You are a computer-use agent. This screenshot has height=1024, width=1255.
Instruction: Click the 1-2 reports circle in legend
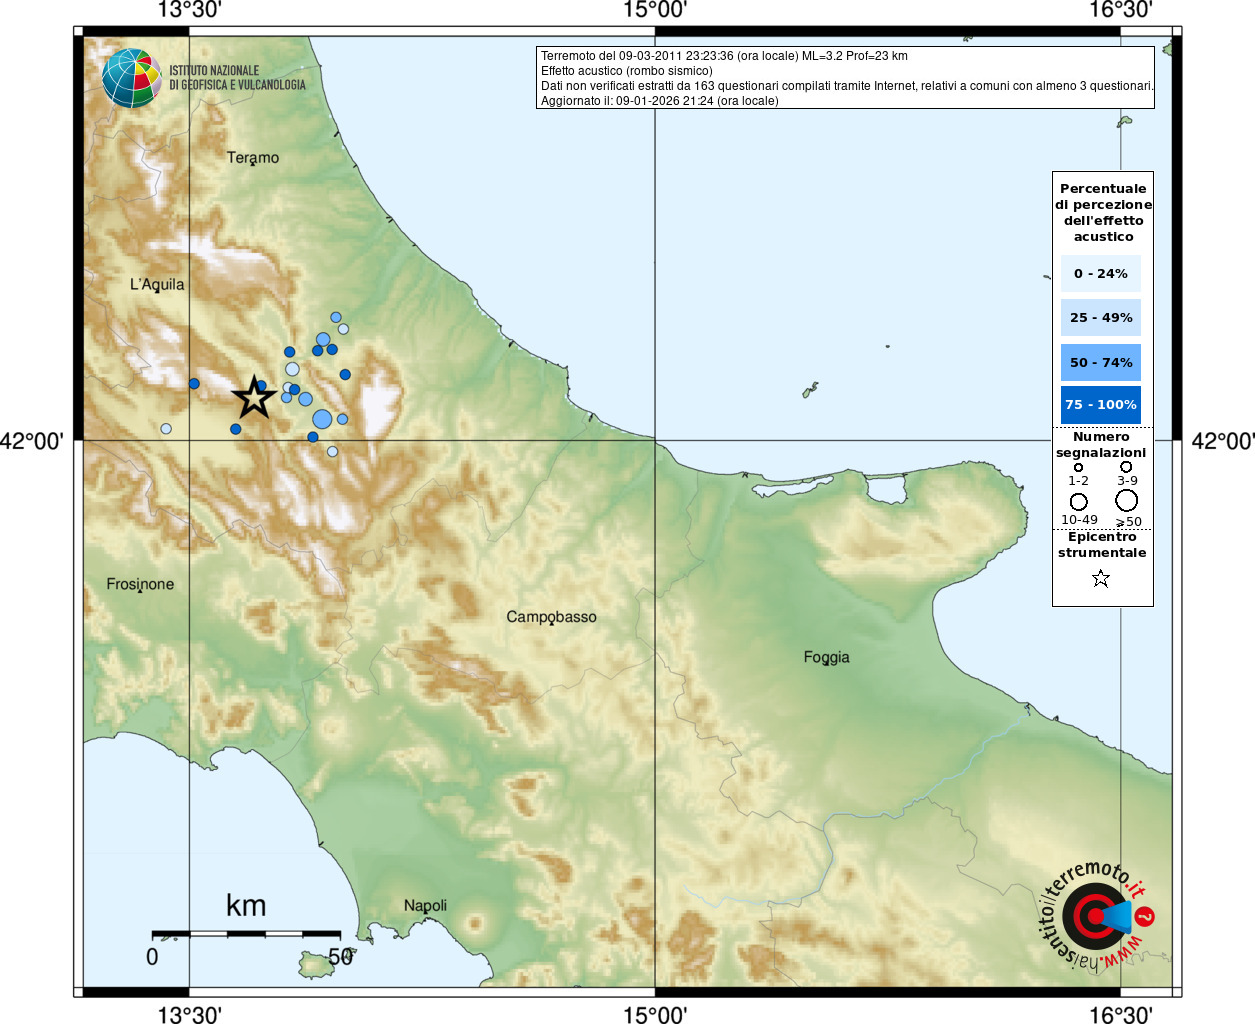tap(1078, 467)
